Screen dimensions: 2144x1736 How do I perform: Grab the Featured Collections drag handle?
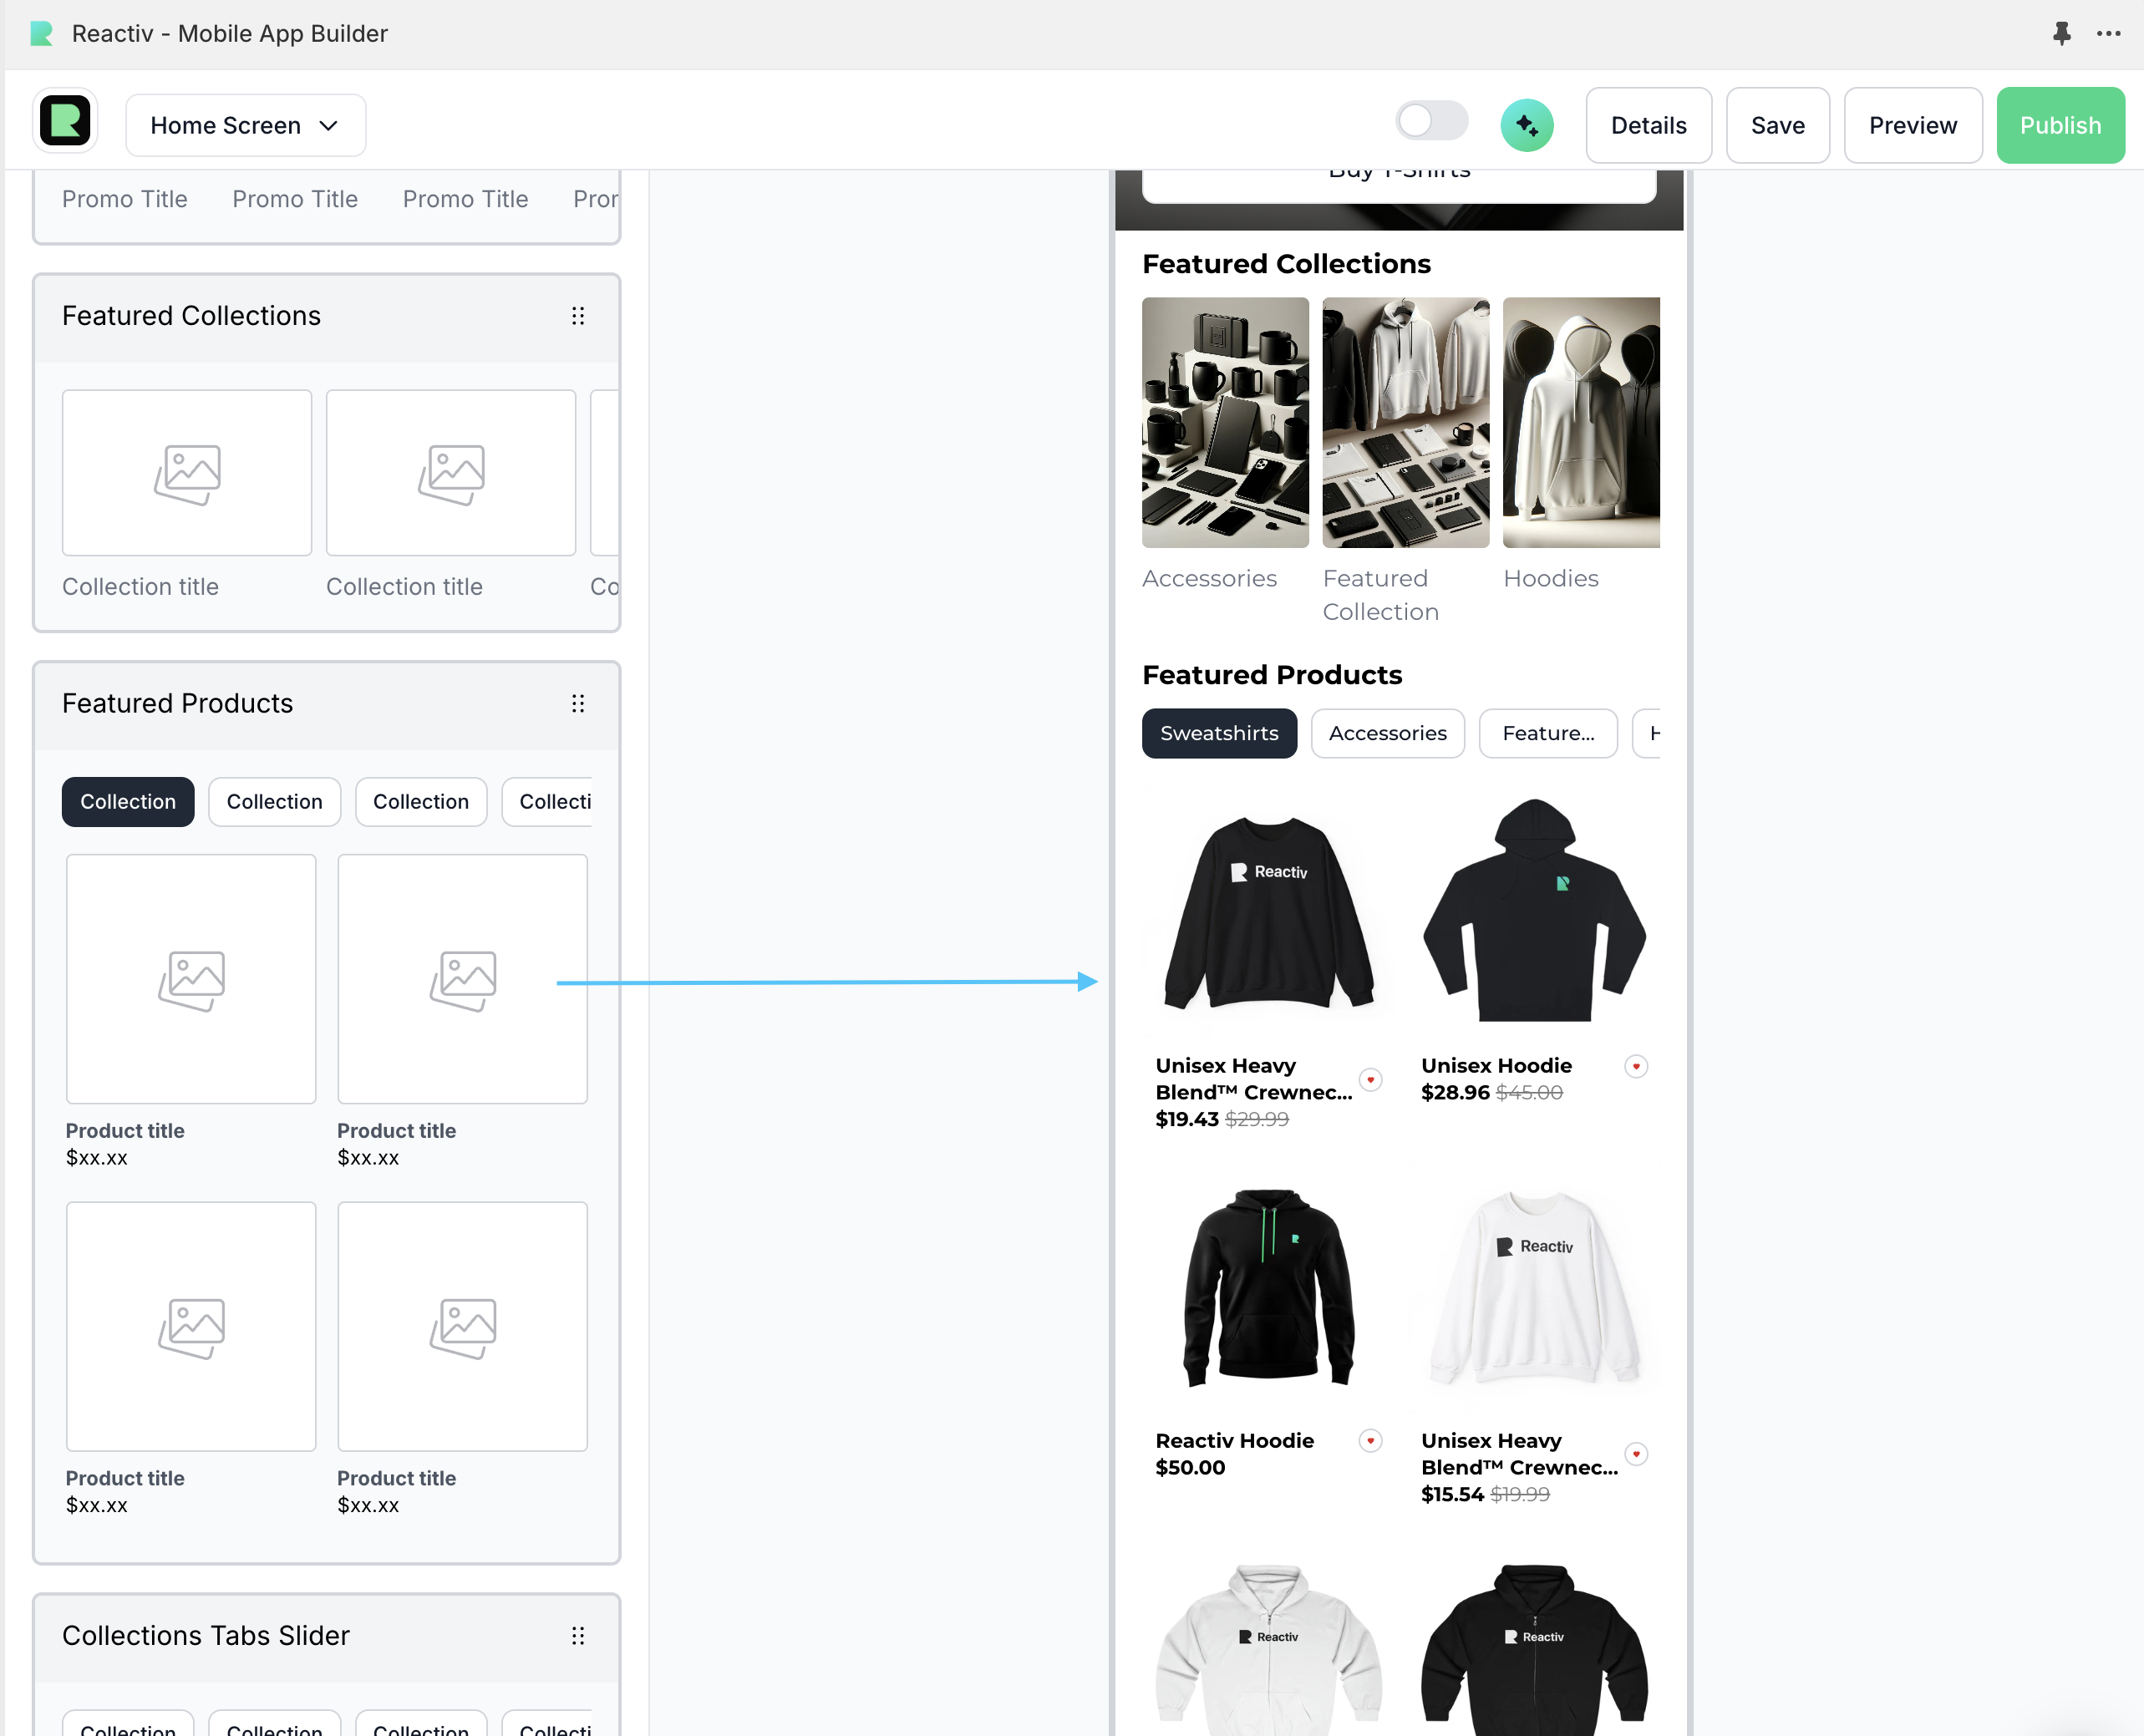pos(577,316)
